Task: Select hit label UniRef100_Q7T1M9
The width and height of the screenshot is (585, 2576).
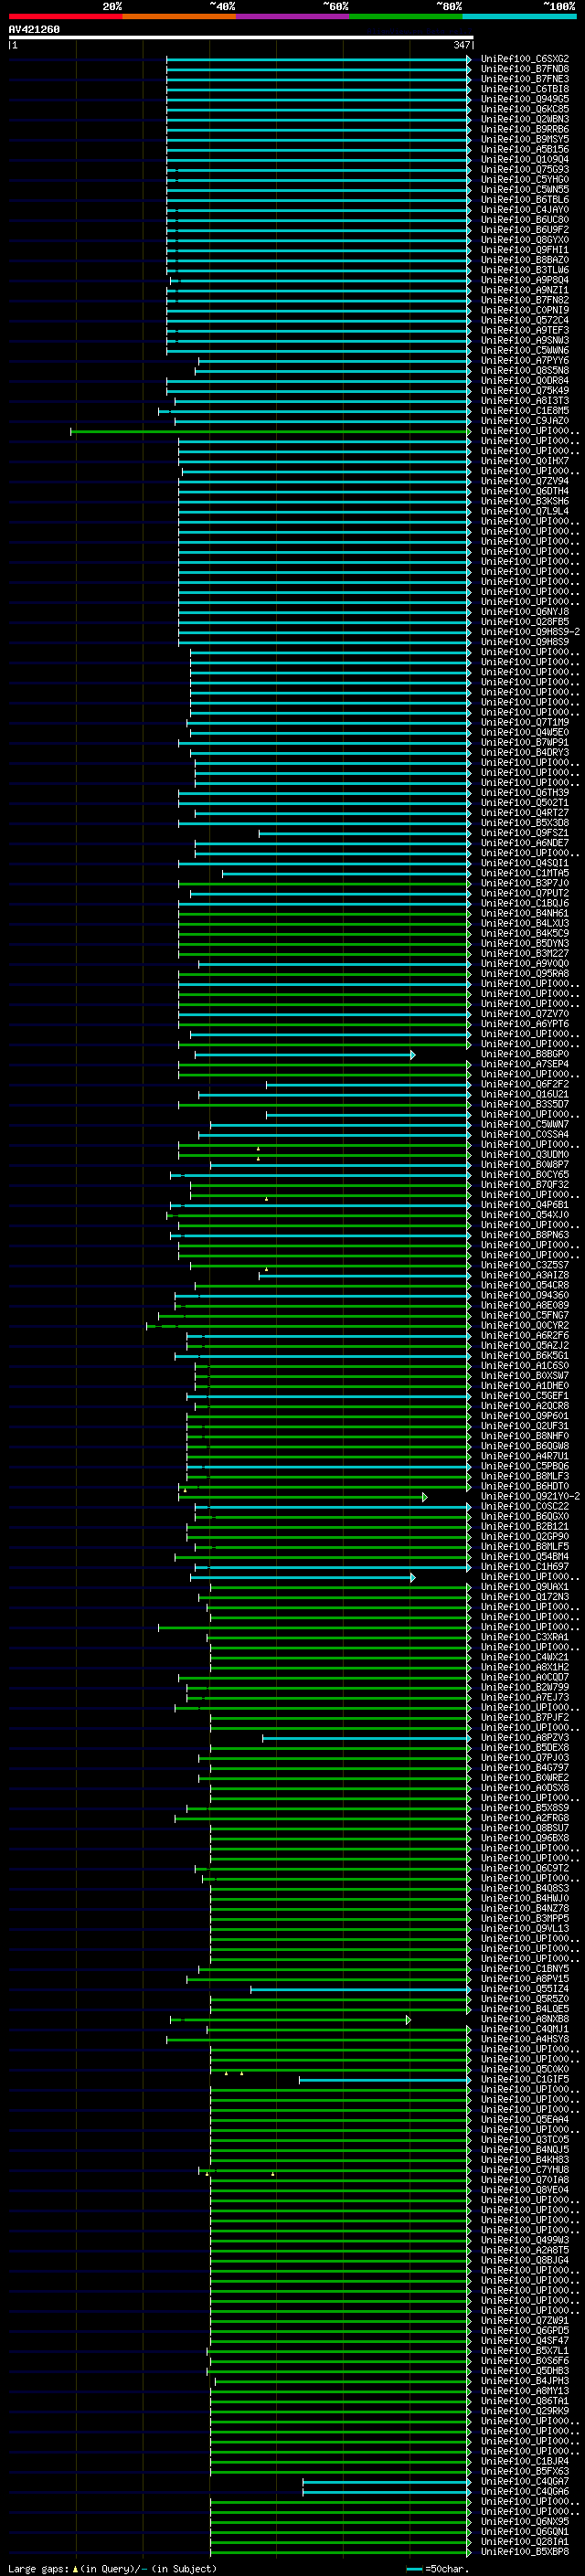Action: pos(524,722)
